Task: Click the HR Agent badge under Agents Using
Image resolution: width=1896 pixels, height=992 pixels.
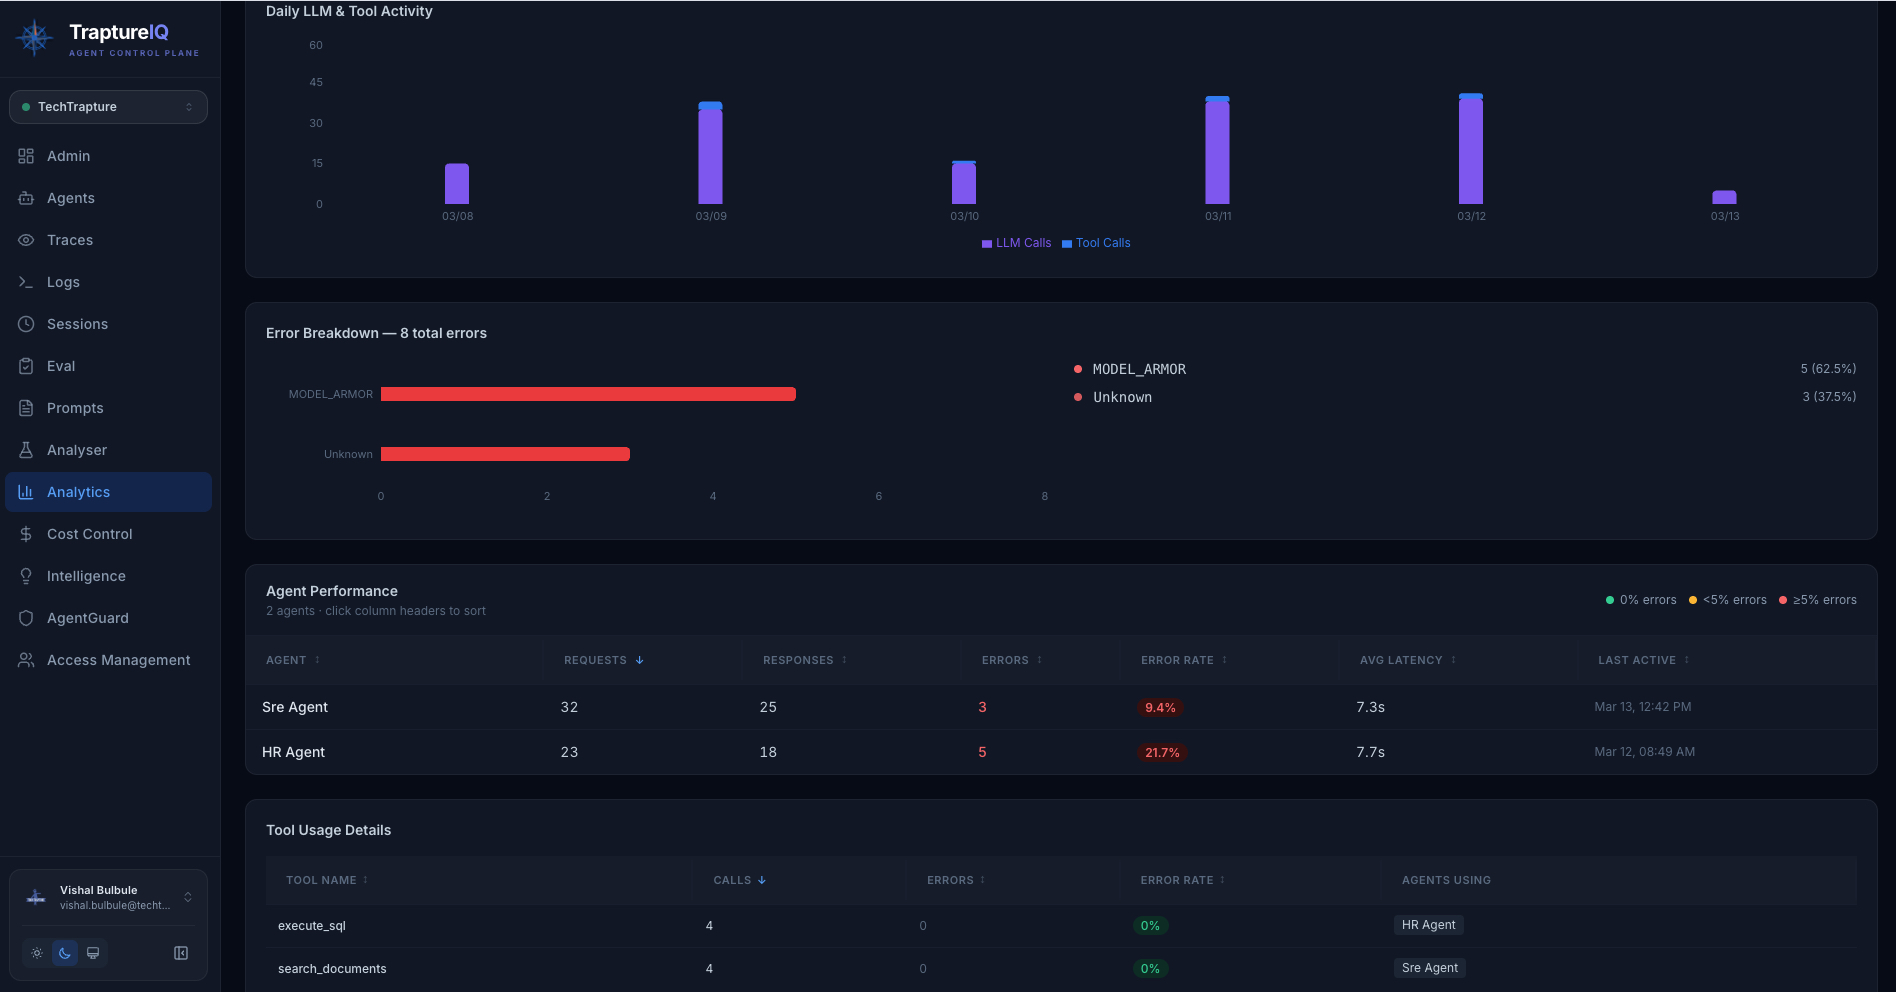Action: pyautogui.click(x=1428, y=925)
